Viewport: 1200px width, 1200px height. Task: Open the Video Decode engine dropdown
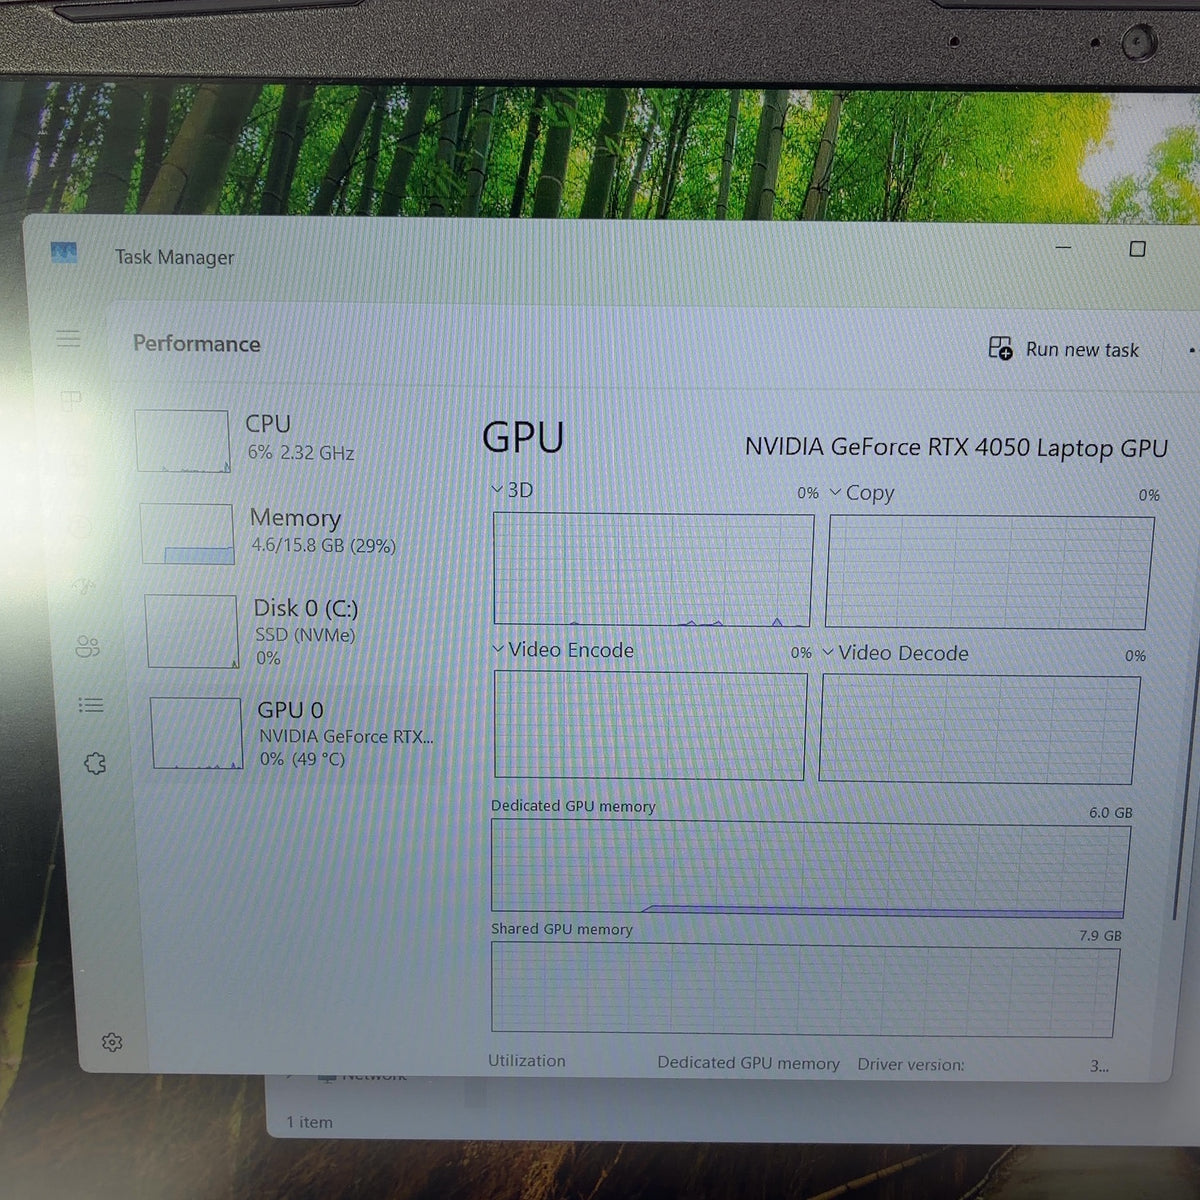pos(828,652)
